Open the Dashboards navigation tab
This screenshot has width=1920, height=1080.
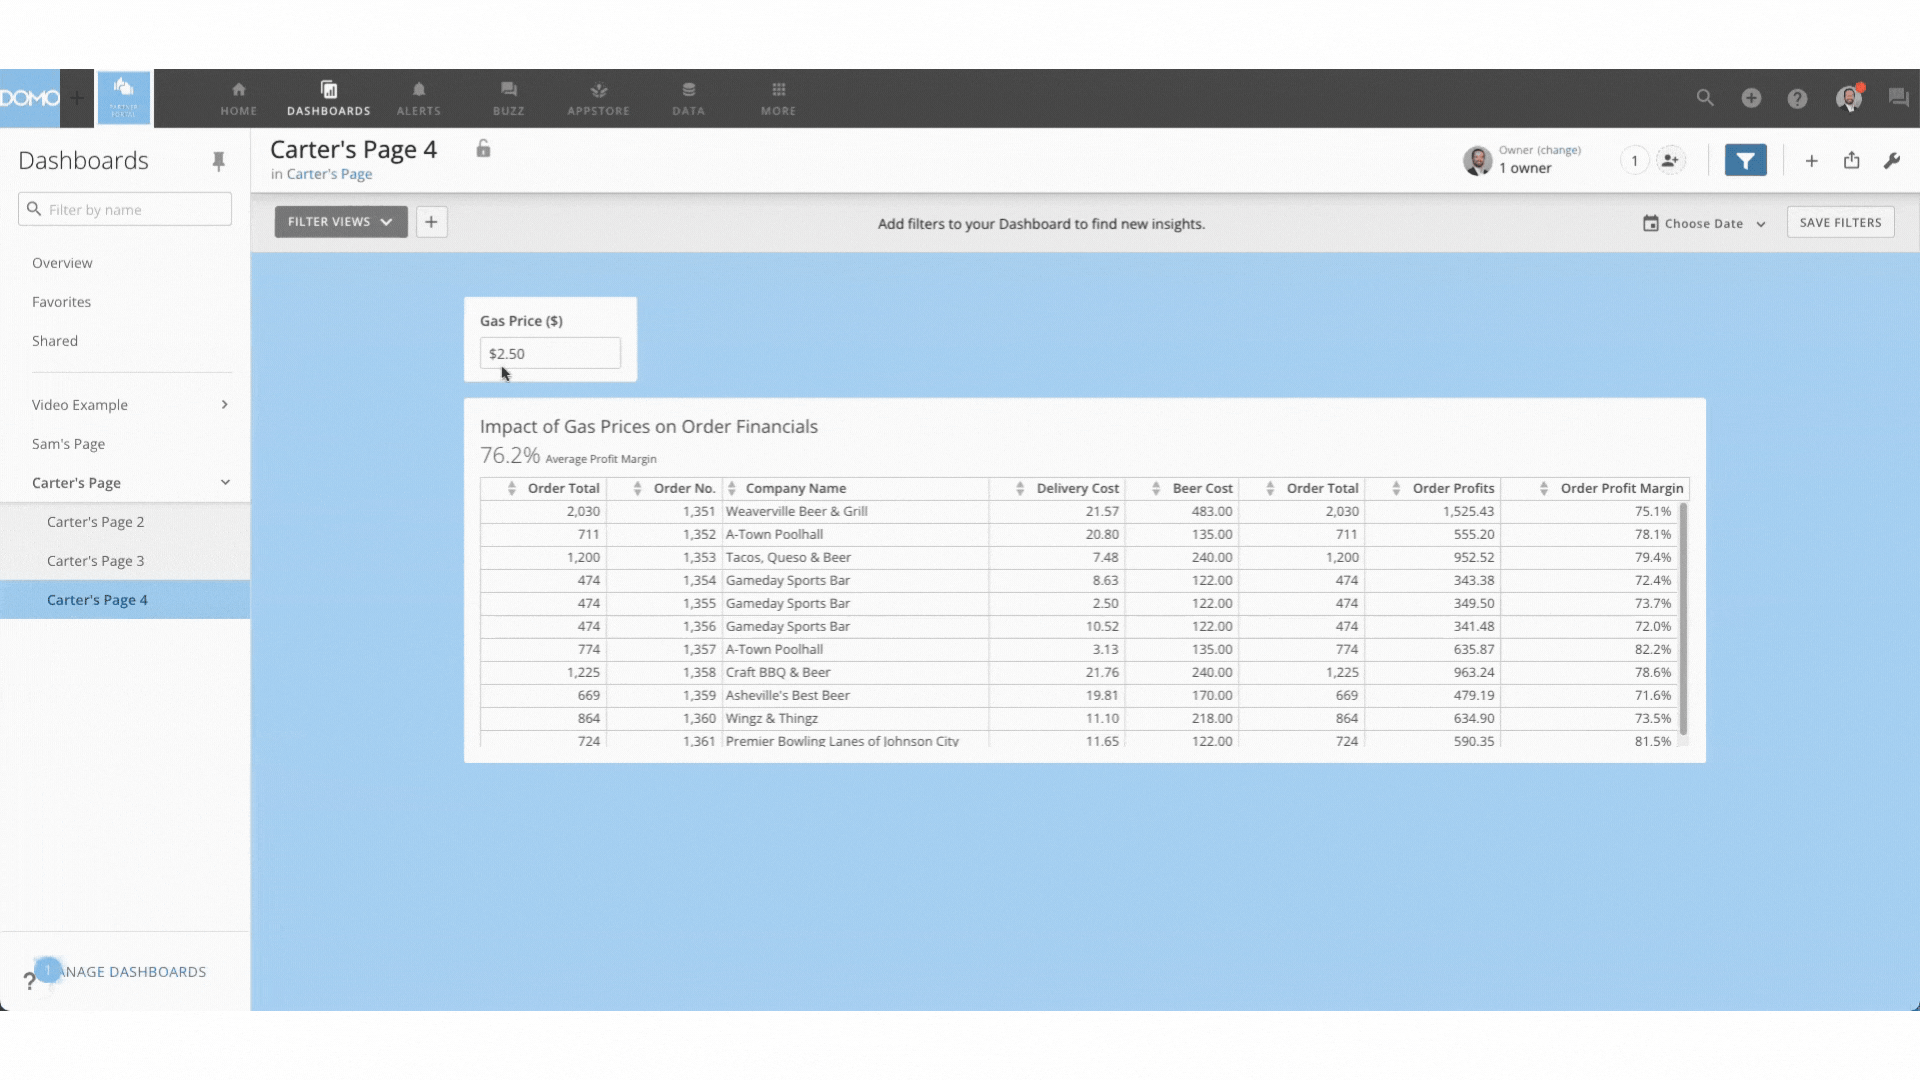pyautogui.click(x=328, y=98)
